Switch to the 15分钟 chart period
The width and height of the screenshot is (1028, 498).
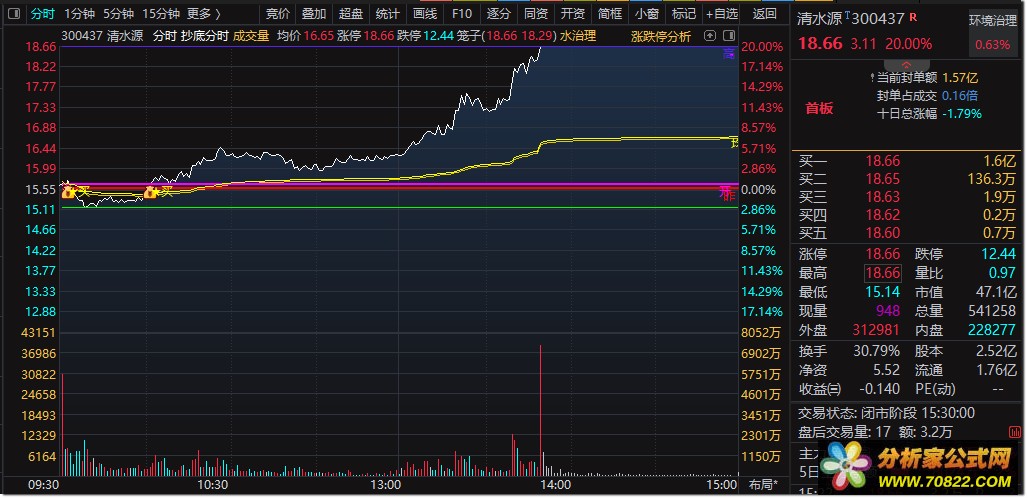161,13
